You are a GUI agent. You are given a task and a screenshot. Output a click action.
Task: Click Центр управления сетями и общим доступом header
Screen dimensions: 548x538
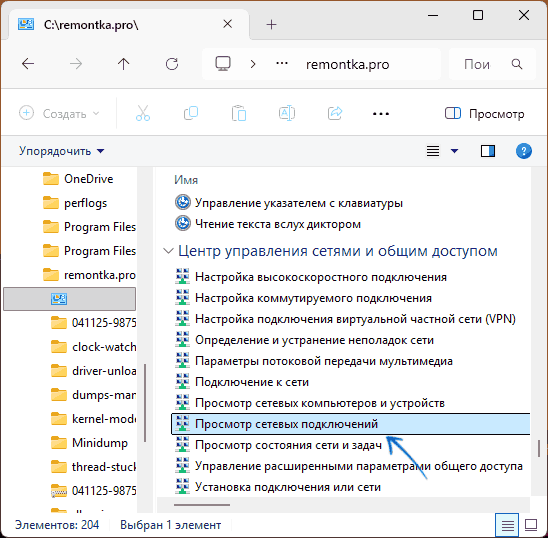(x=338, y=251)
